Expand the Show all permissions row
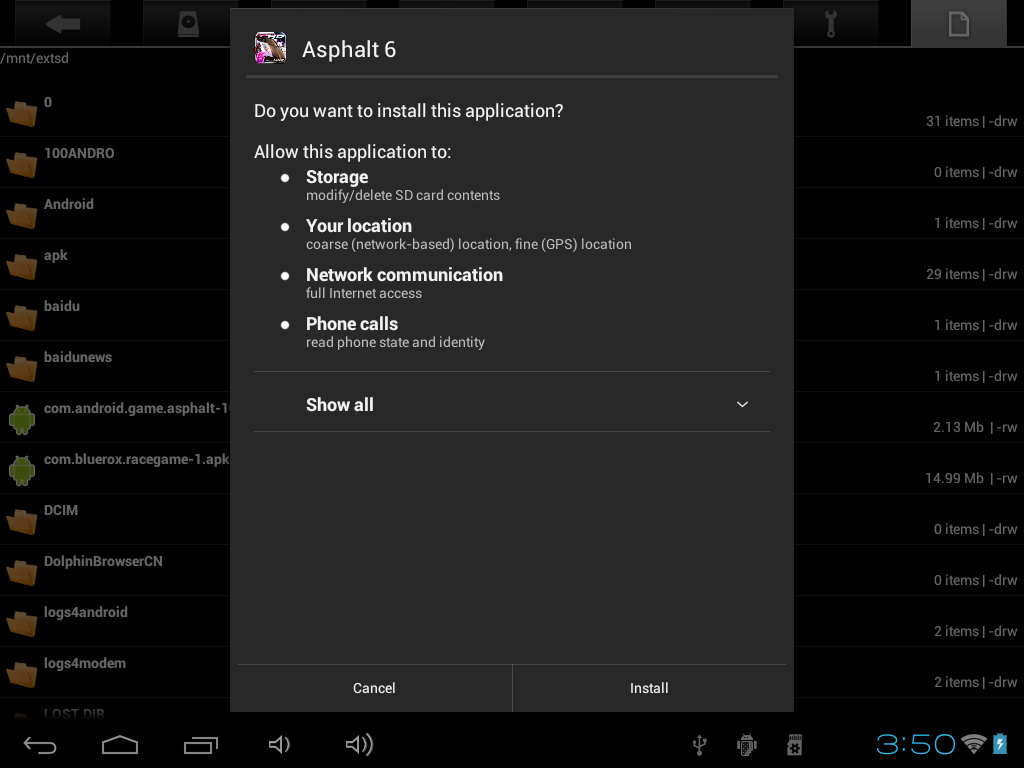The image size is (1024, 768). (x=512, y=405)
